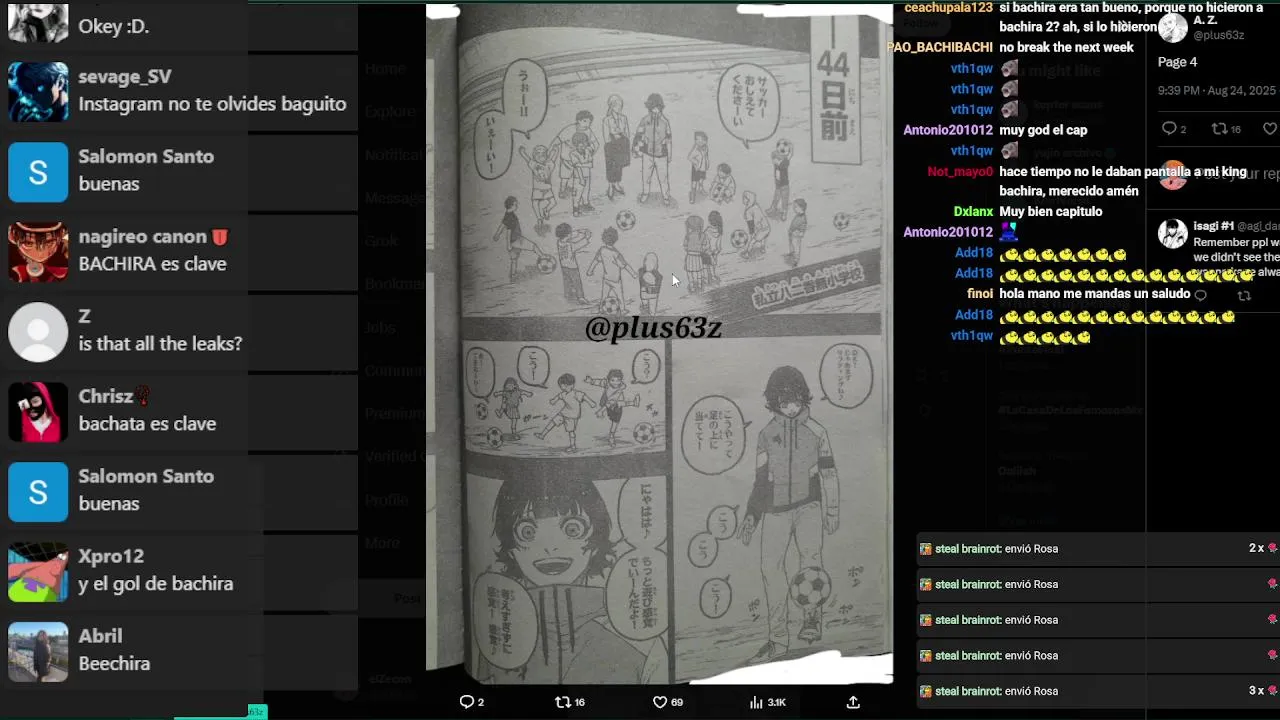The height and width of the screenshot is (720, 1280).
Task: Open A. Z. profile avatar in the tweet panel
Action: [1173, 27]
